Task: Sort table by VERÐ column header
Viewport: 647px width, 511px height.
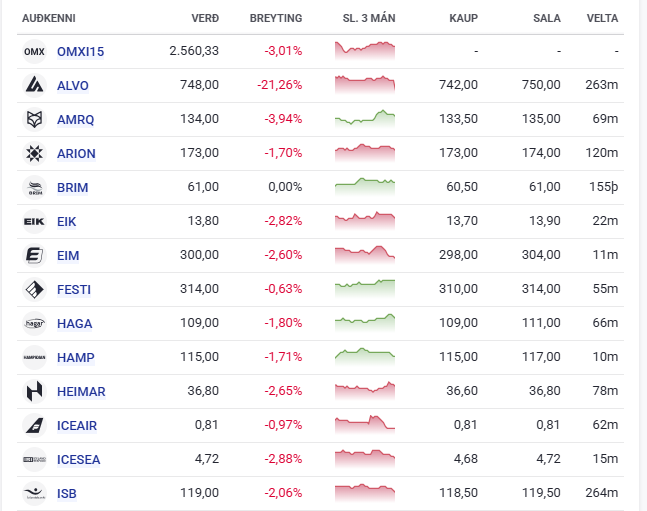Action: coord(205,18)
